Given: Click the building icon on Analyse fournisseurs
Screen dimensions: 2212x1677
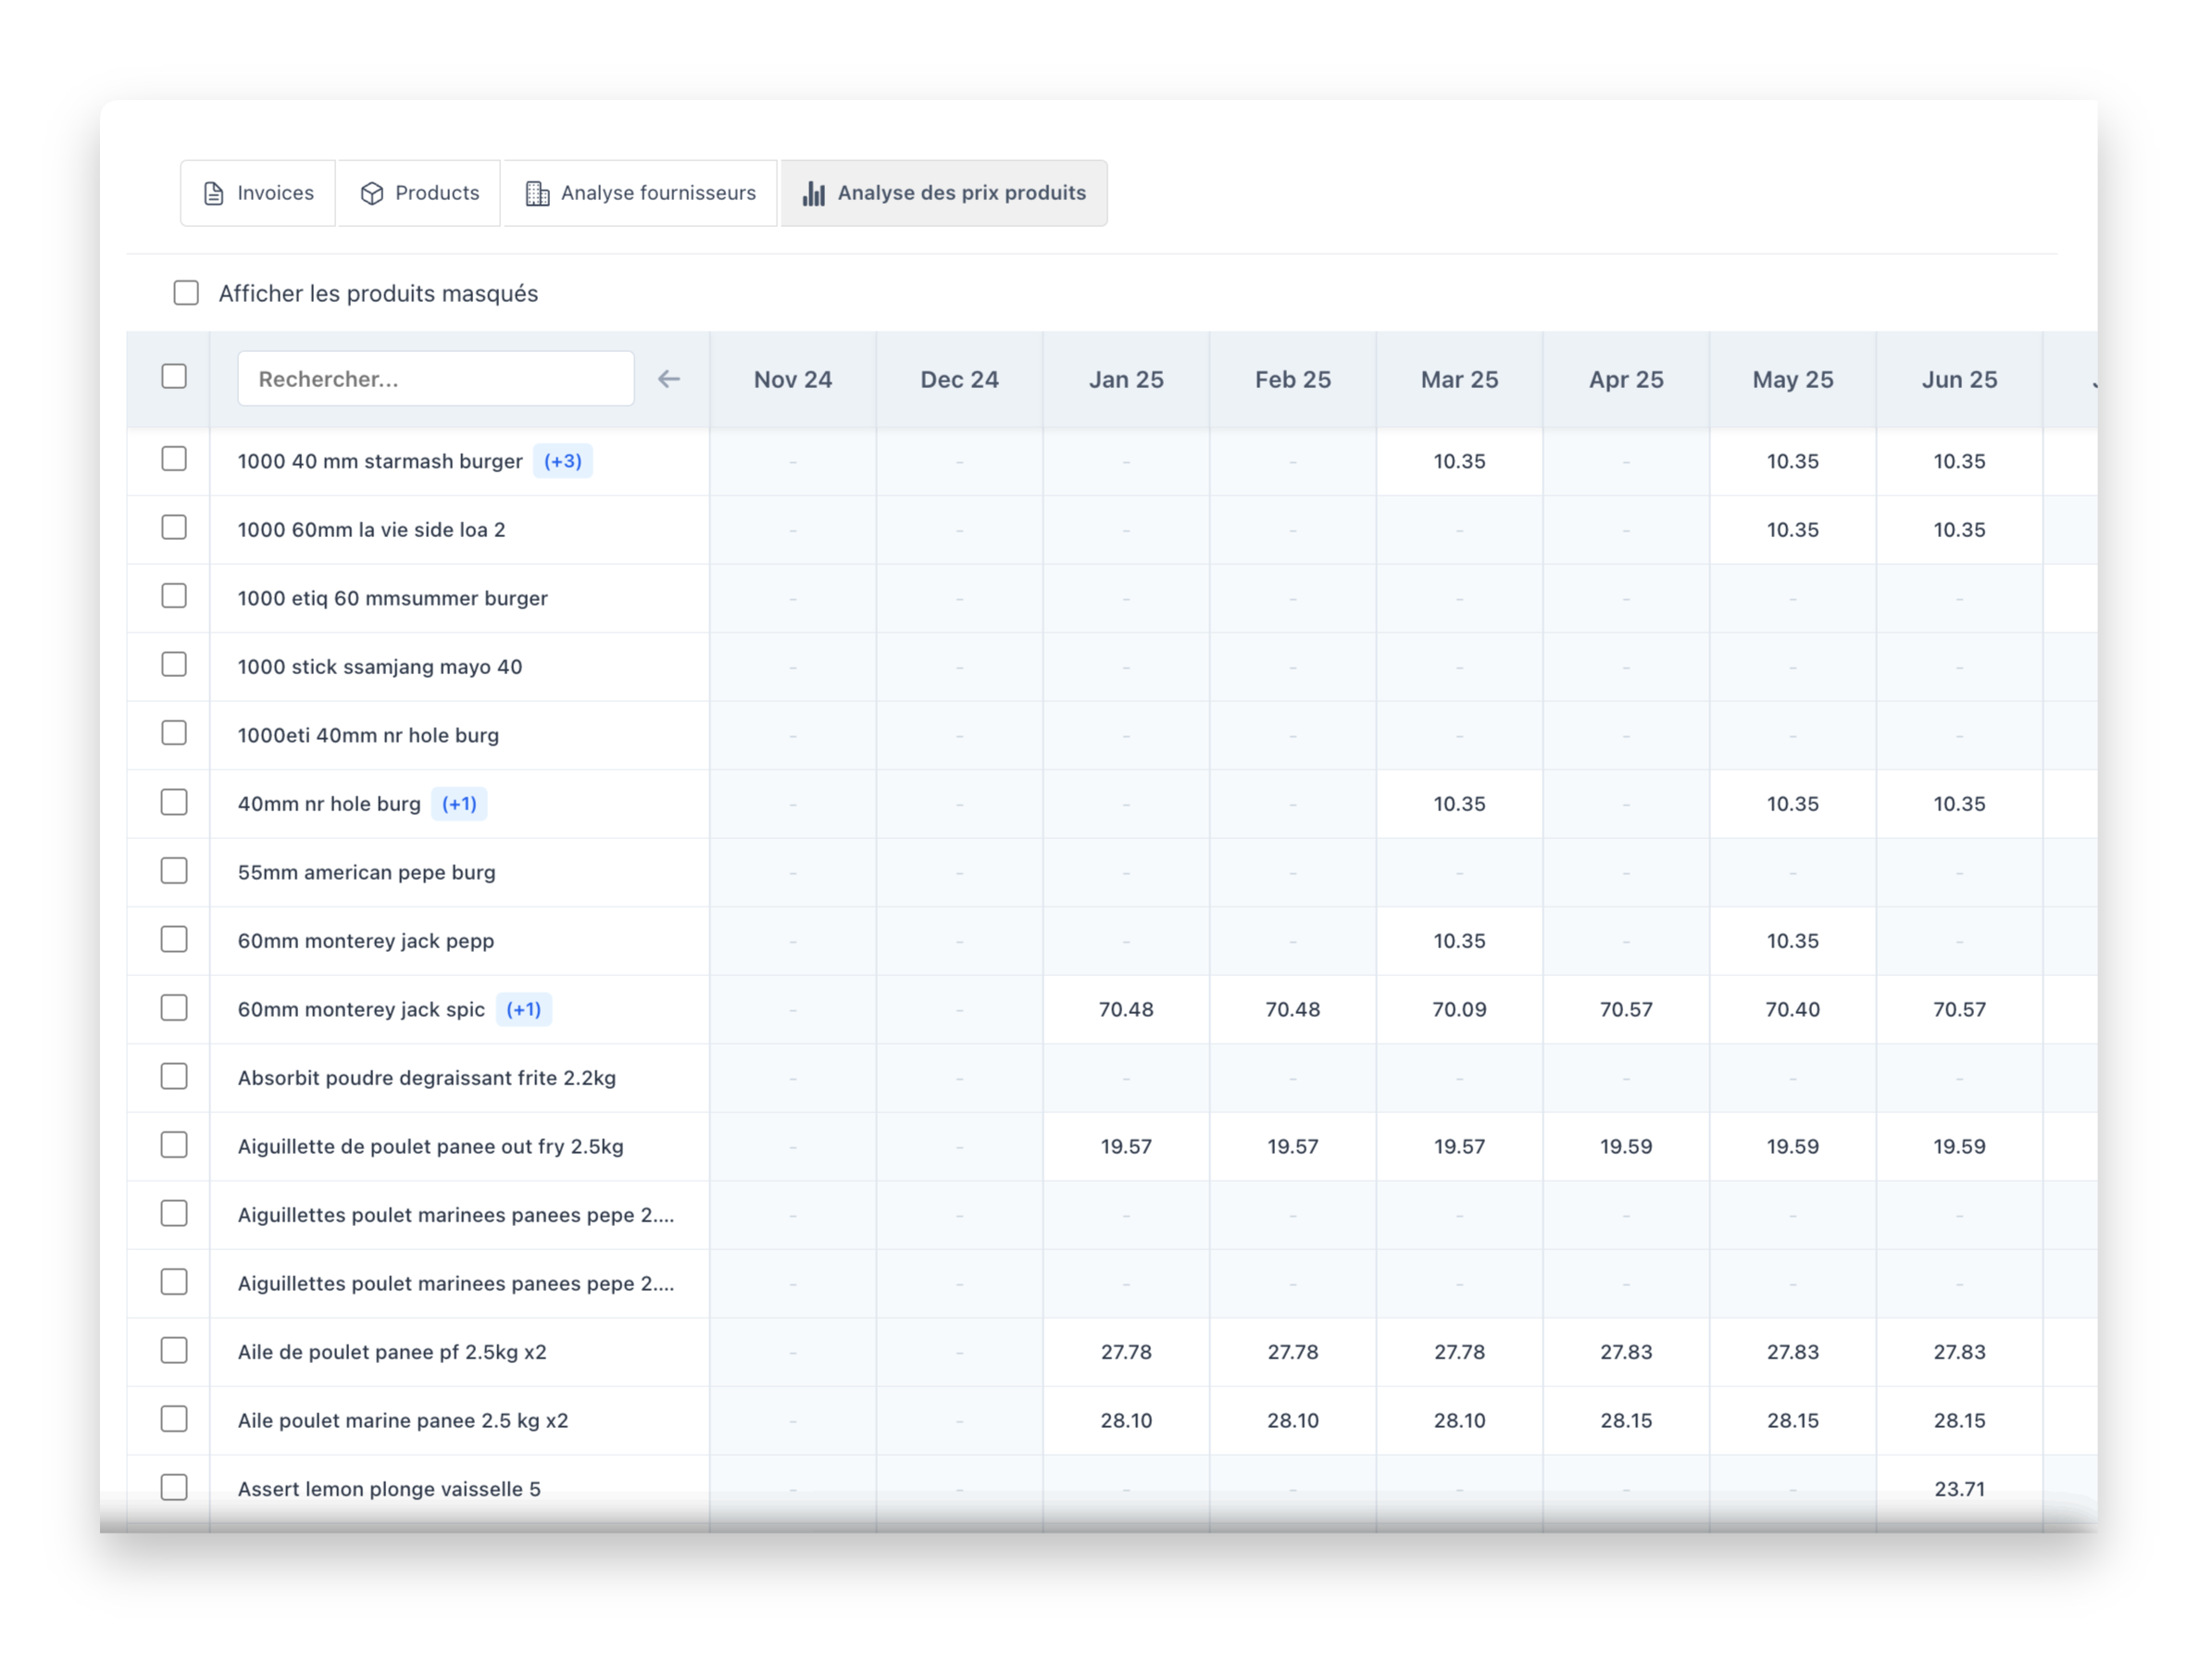Looking at the screenshot, I should coord(538,193).
